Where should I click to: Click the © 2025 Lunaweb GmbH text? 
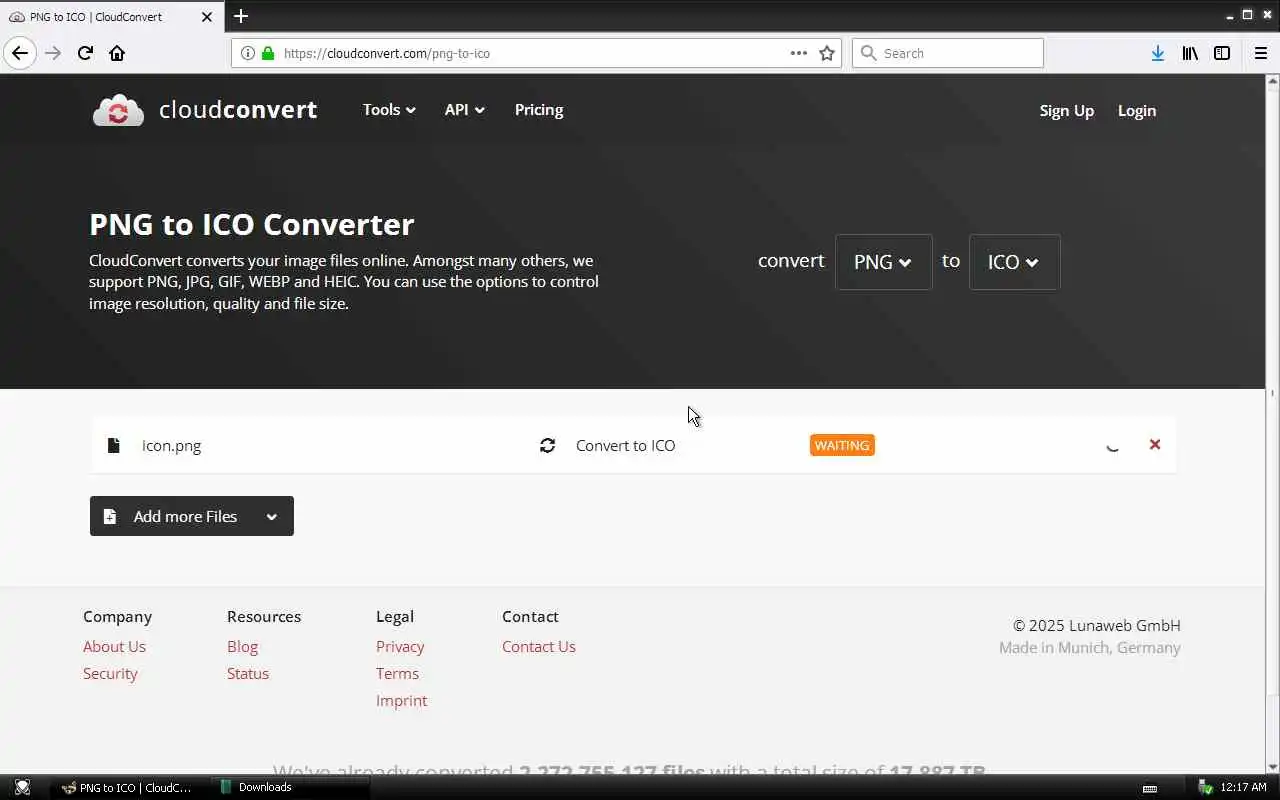[x=1097, y=625]
